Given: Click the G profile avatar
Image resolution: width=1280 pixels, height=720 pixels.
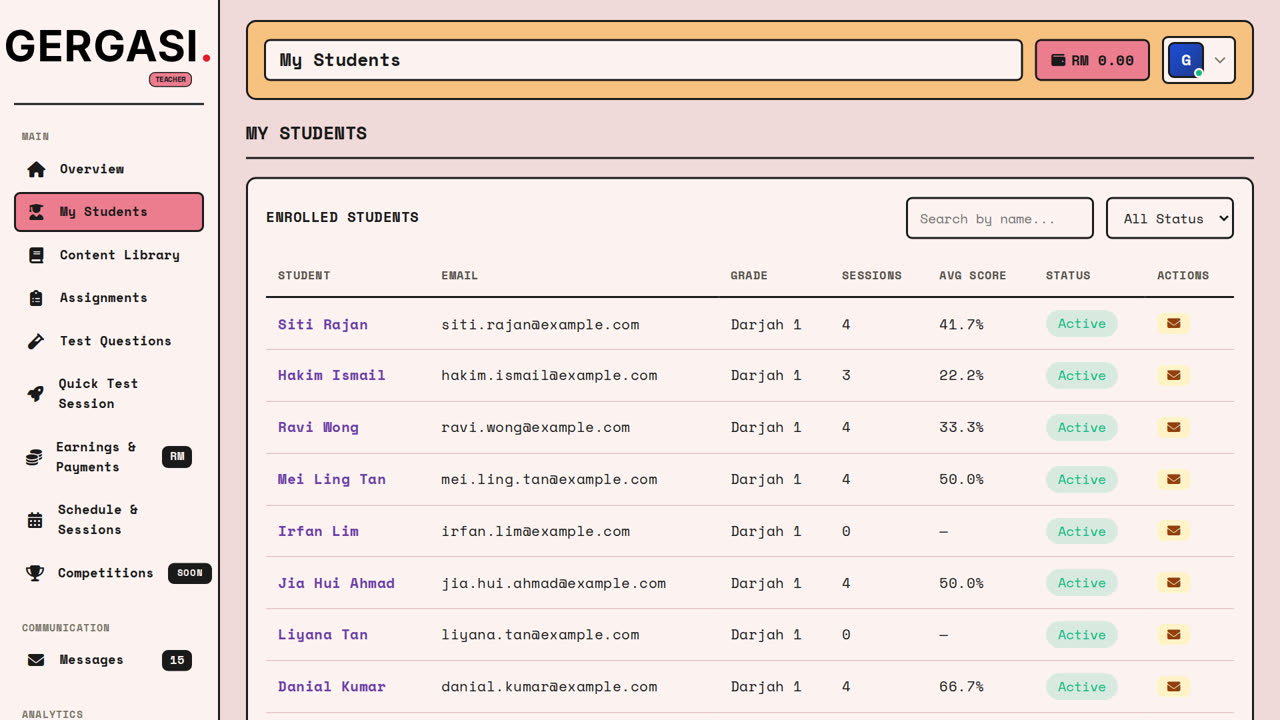Looking at the screenshot, I should point(1186,60).
